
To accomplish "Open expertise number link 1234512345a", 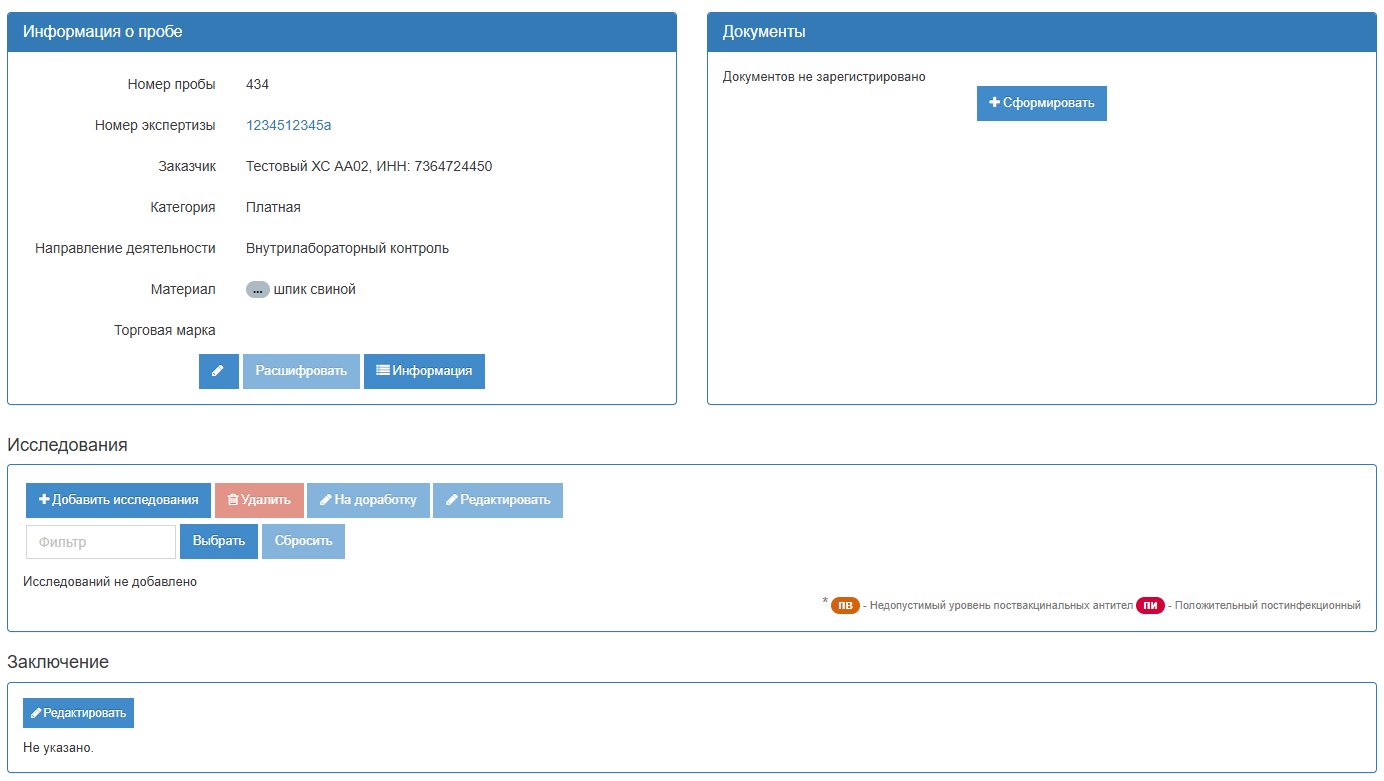I will pos(288,125).
